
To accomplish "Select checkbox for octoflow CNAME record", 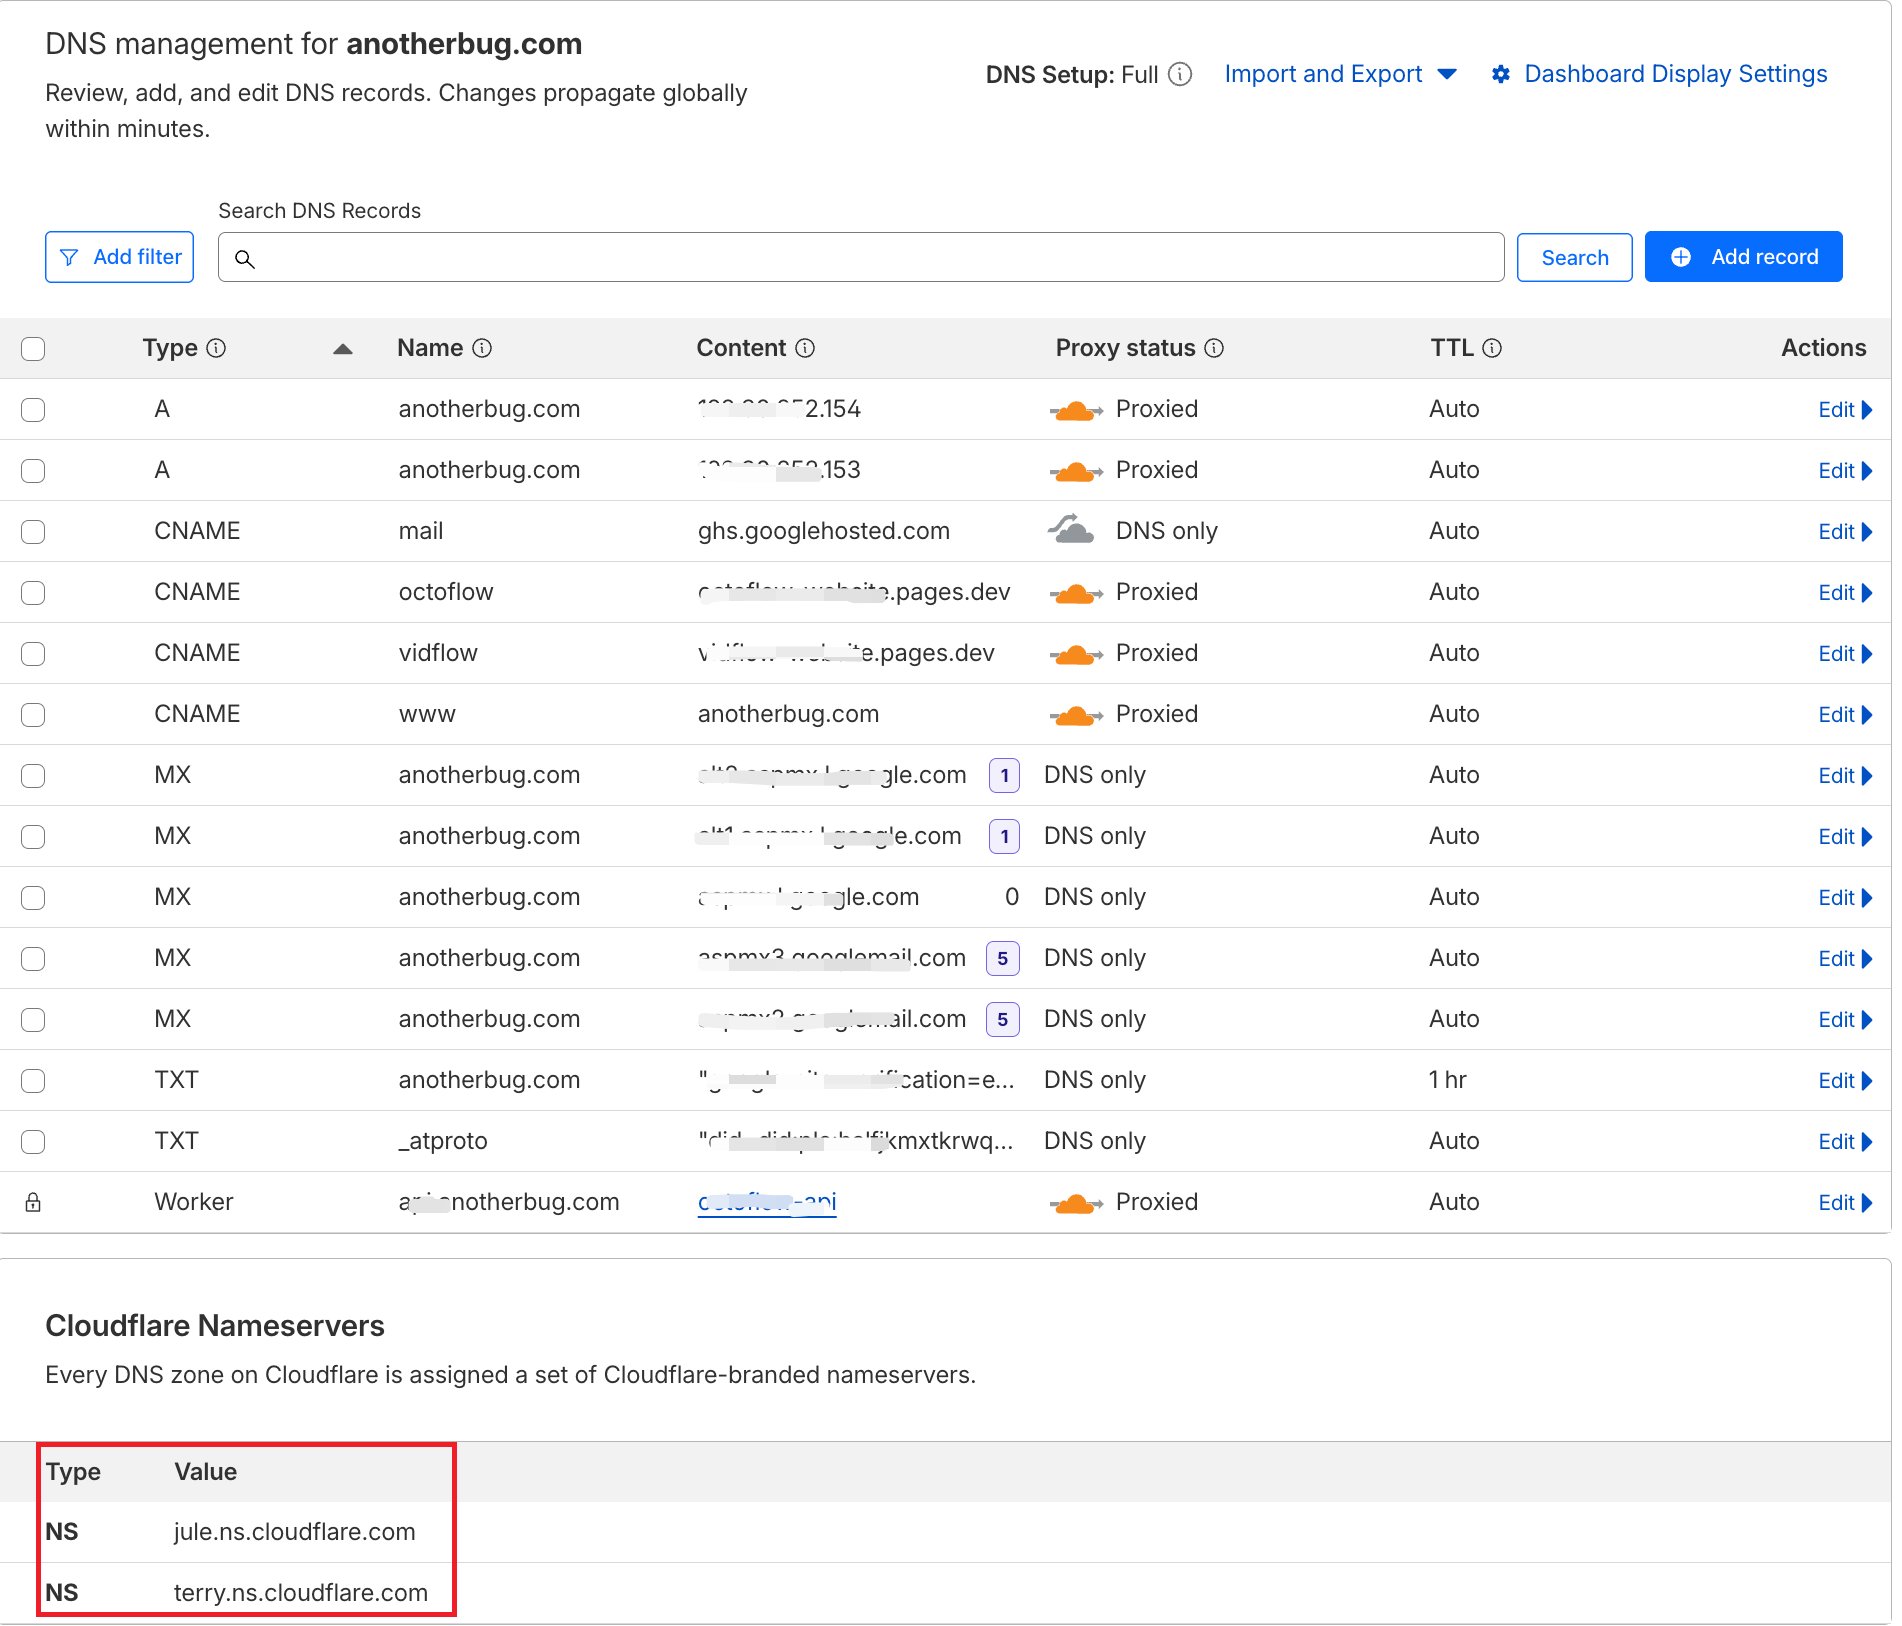I will pos(33,593).
